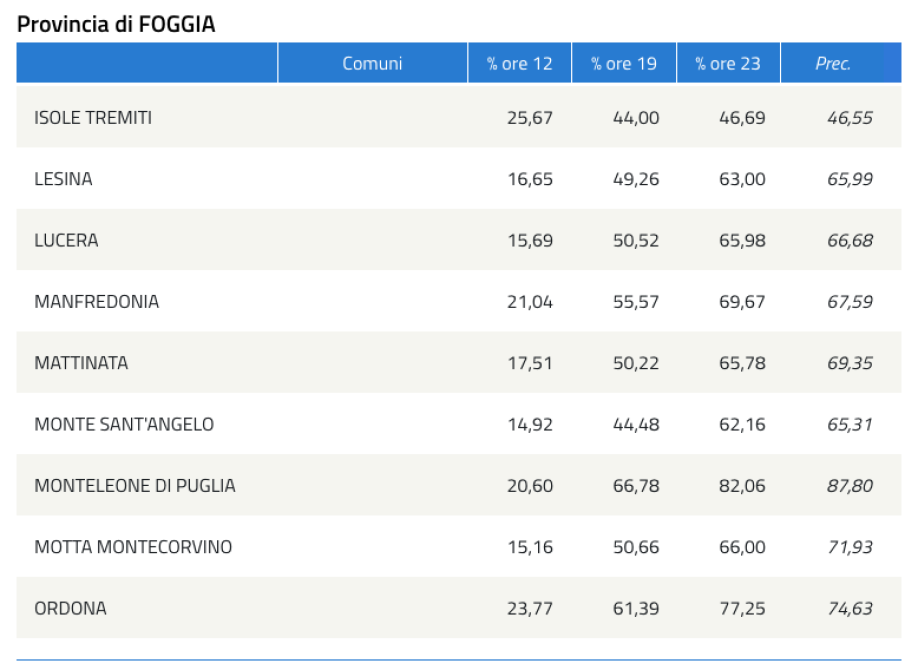Select the % ore 12 column header

point(519,63)
